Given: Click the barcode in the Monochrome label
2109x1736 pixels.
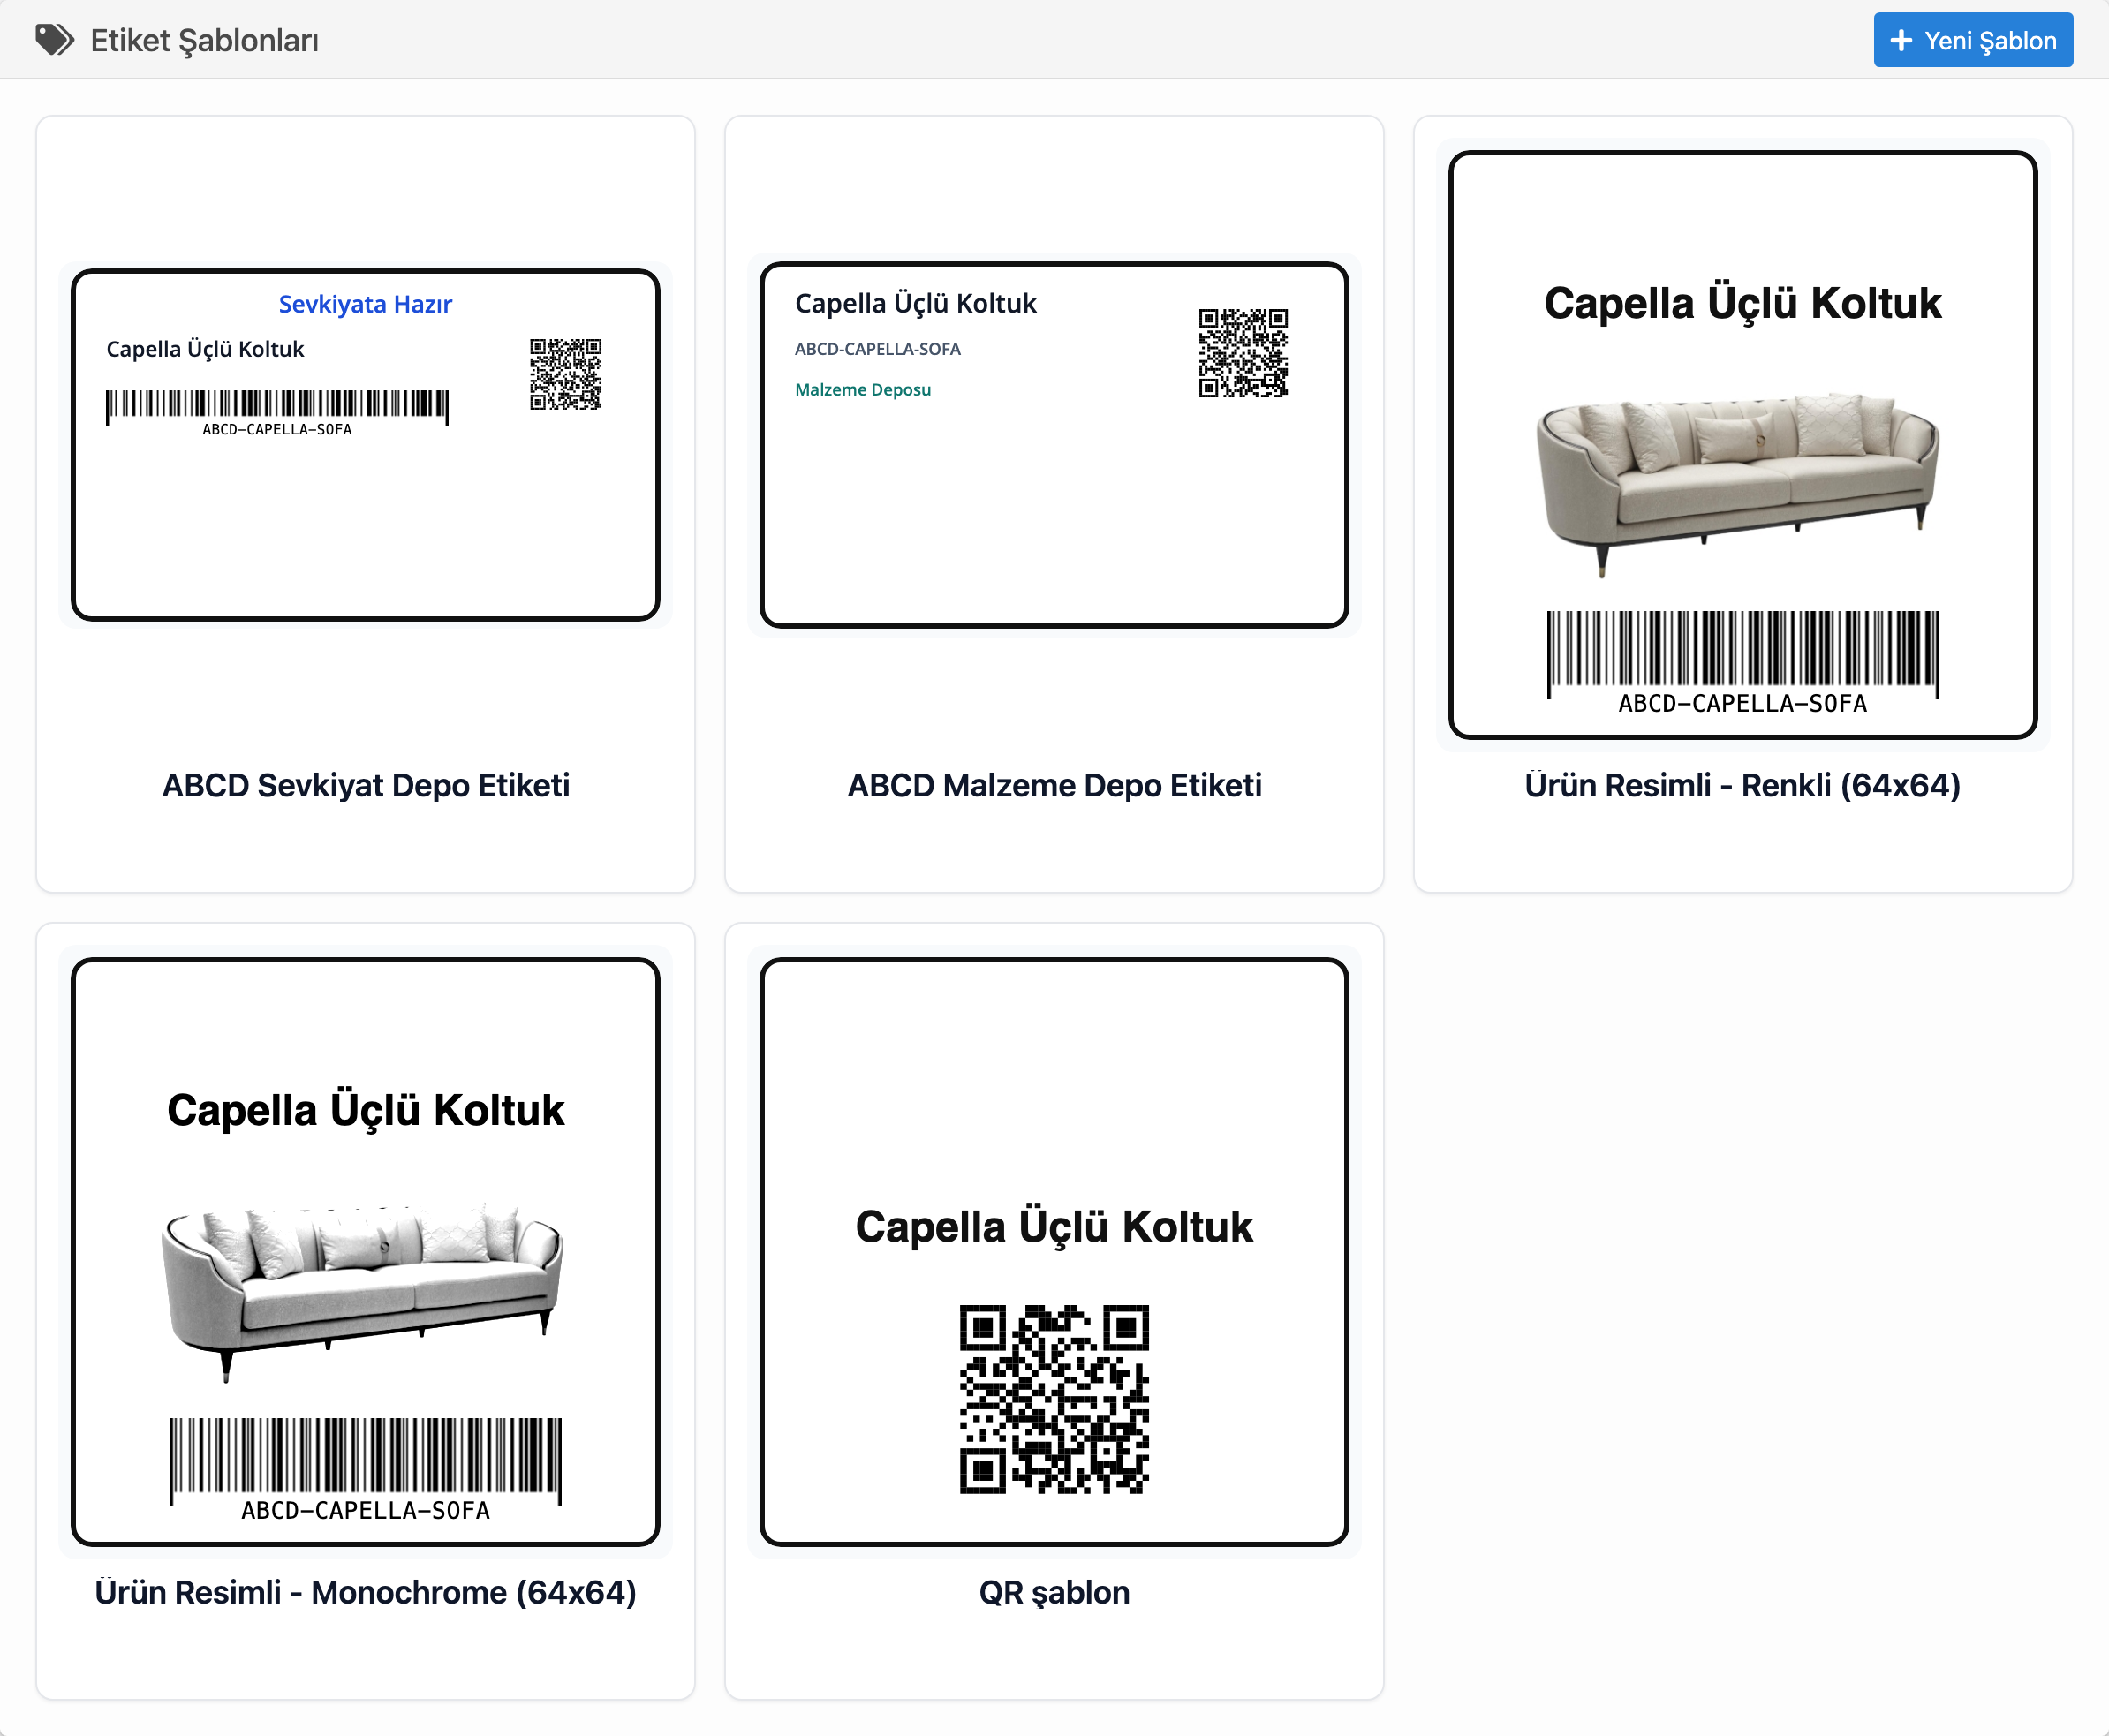Looking at the screenshot, I should 365,1469.
